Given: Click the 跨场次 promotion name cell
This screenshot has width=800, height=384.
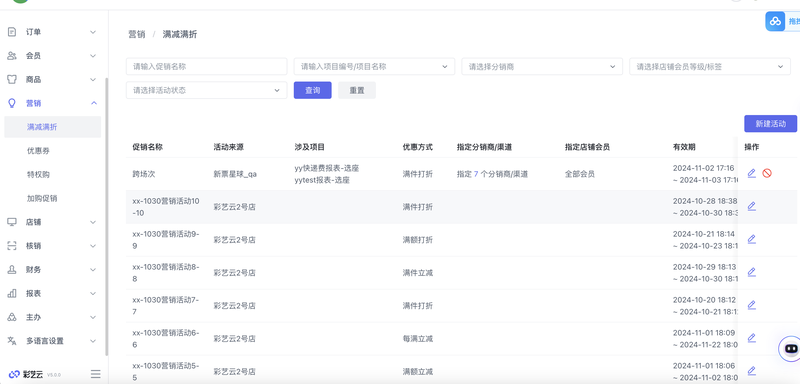Looking at the screenshot, I should pos(144,174).
